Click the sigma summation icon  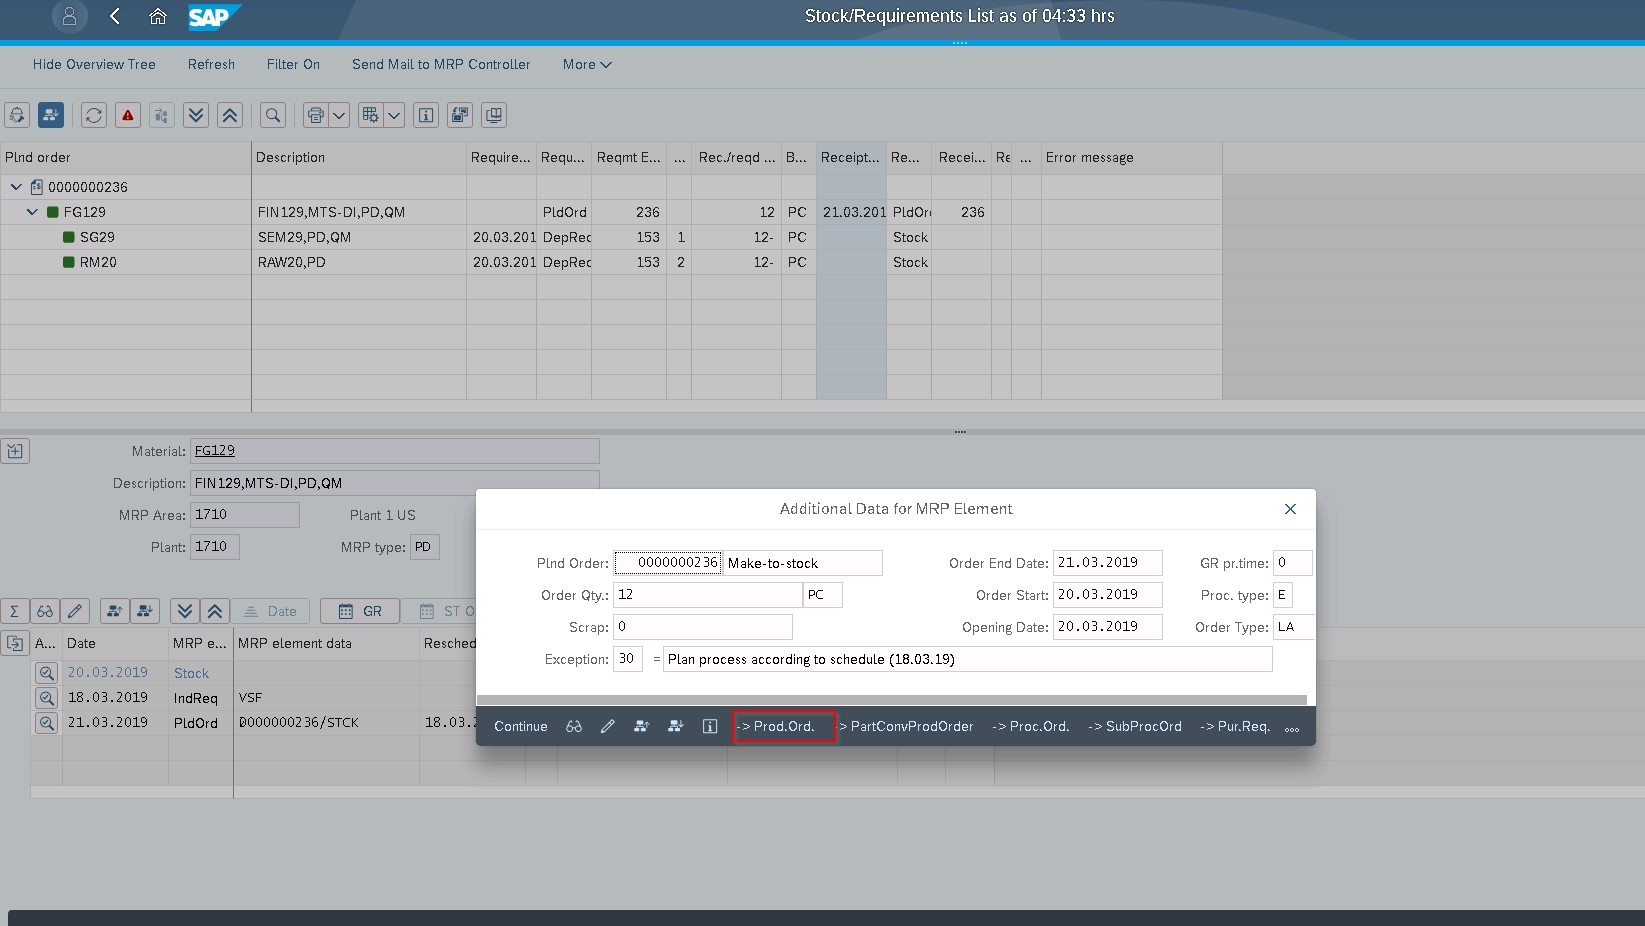pyautogui.click(x=15, y=611)
